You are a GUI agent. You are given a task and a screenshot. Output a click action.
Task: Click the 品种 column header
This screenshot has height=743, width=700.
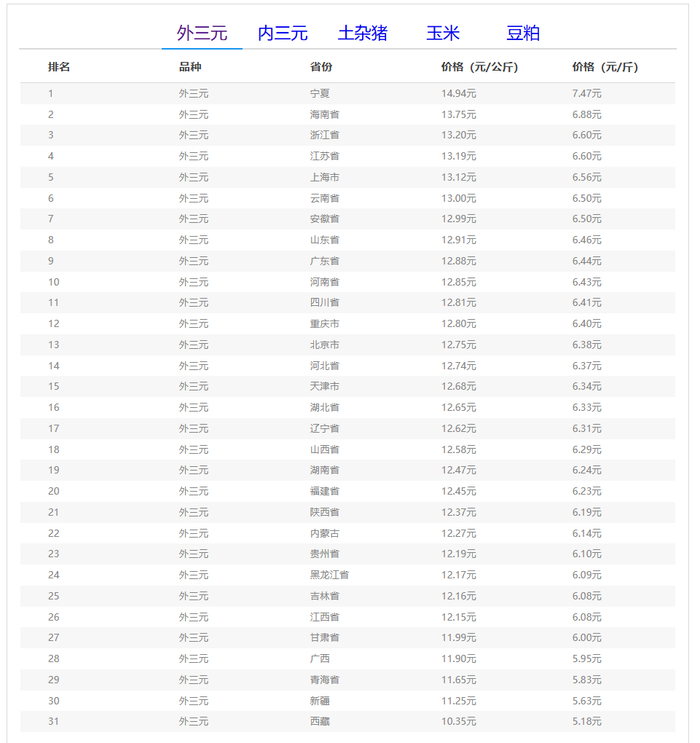coord(190,67)
